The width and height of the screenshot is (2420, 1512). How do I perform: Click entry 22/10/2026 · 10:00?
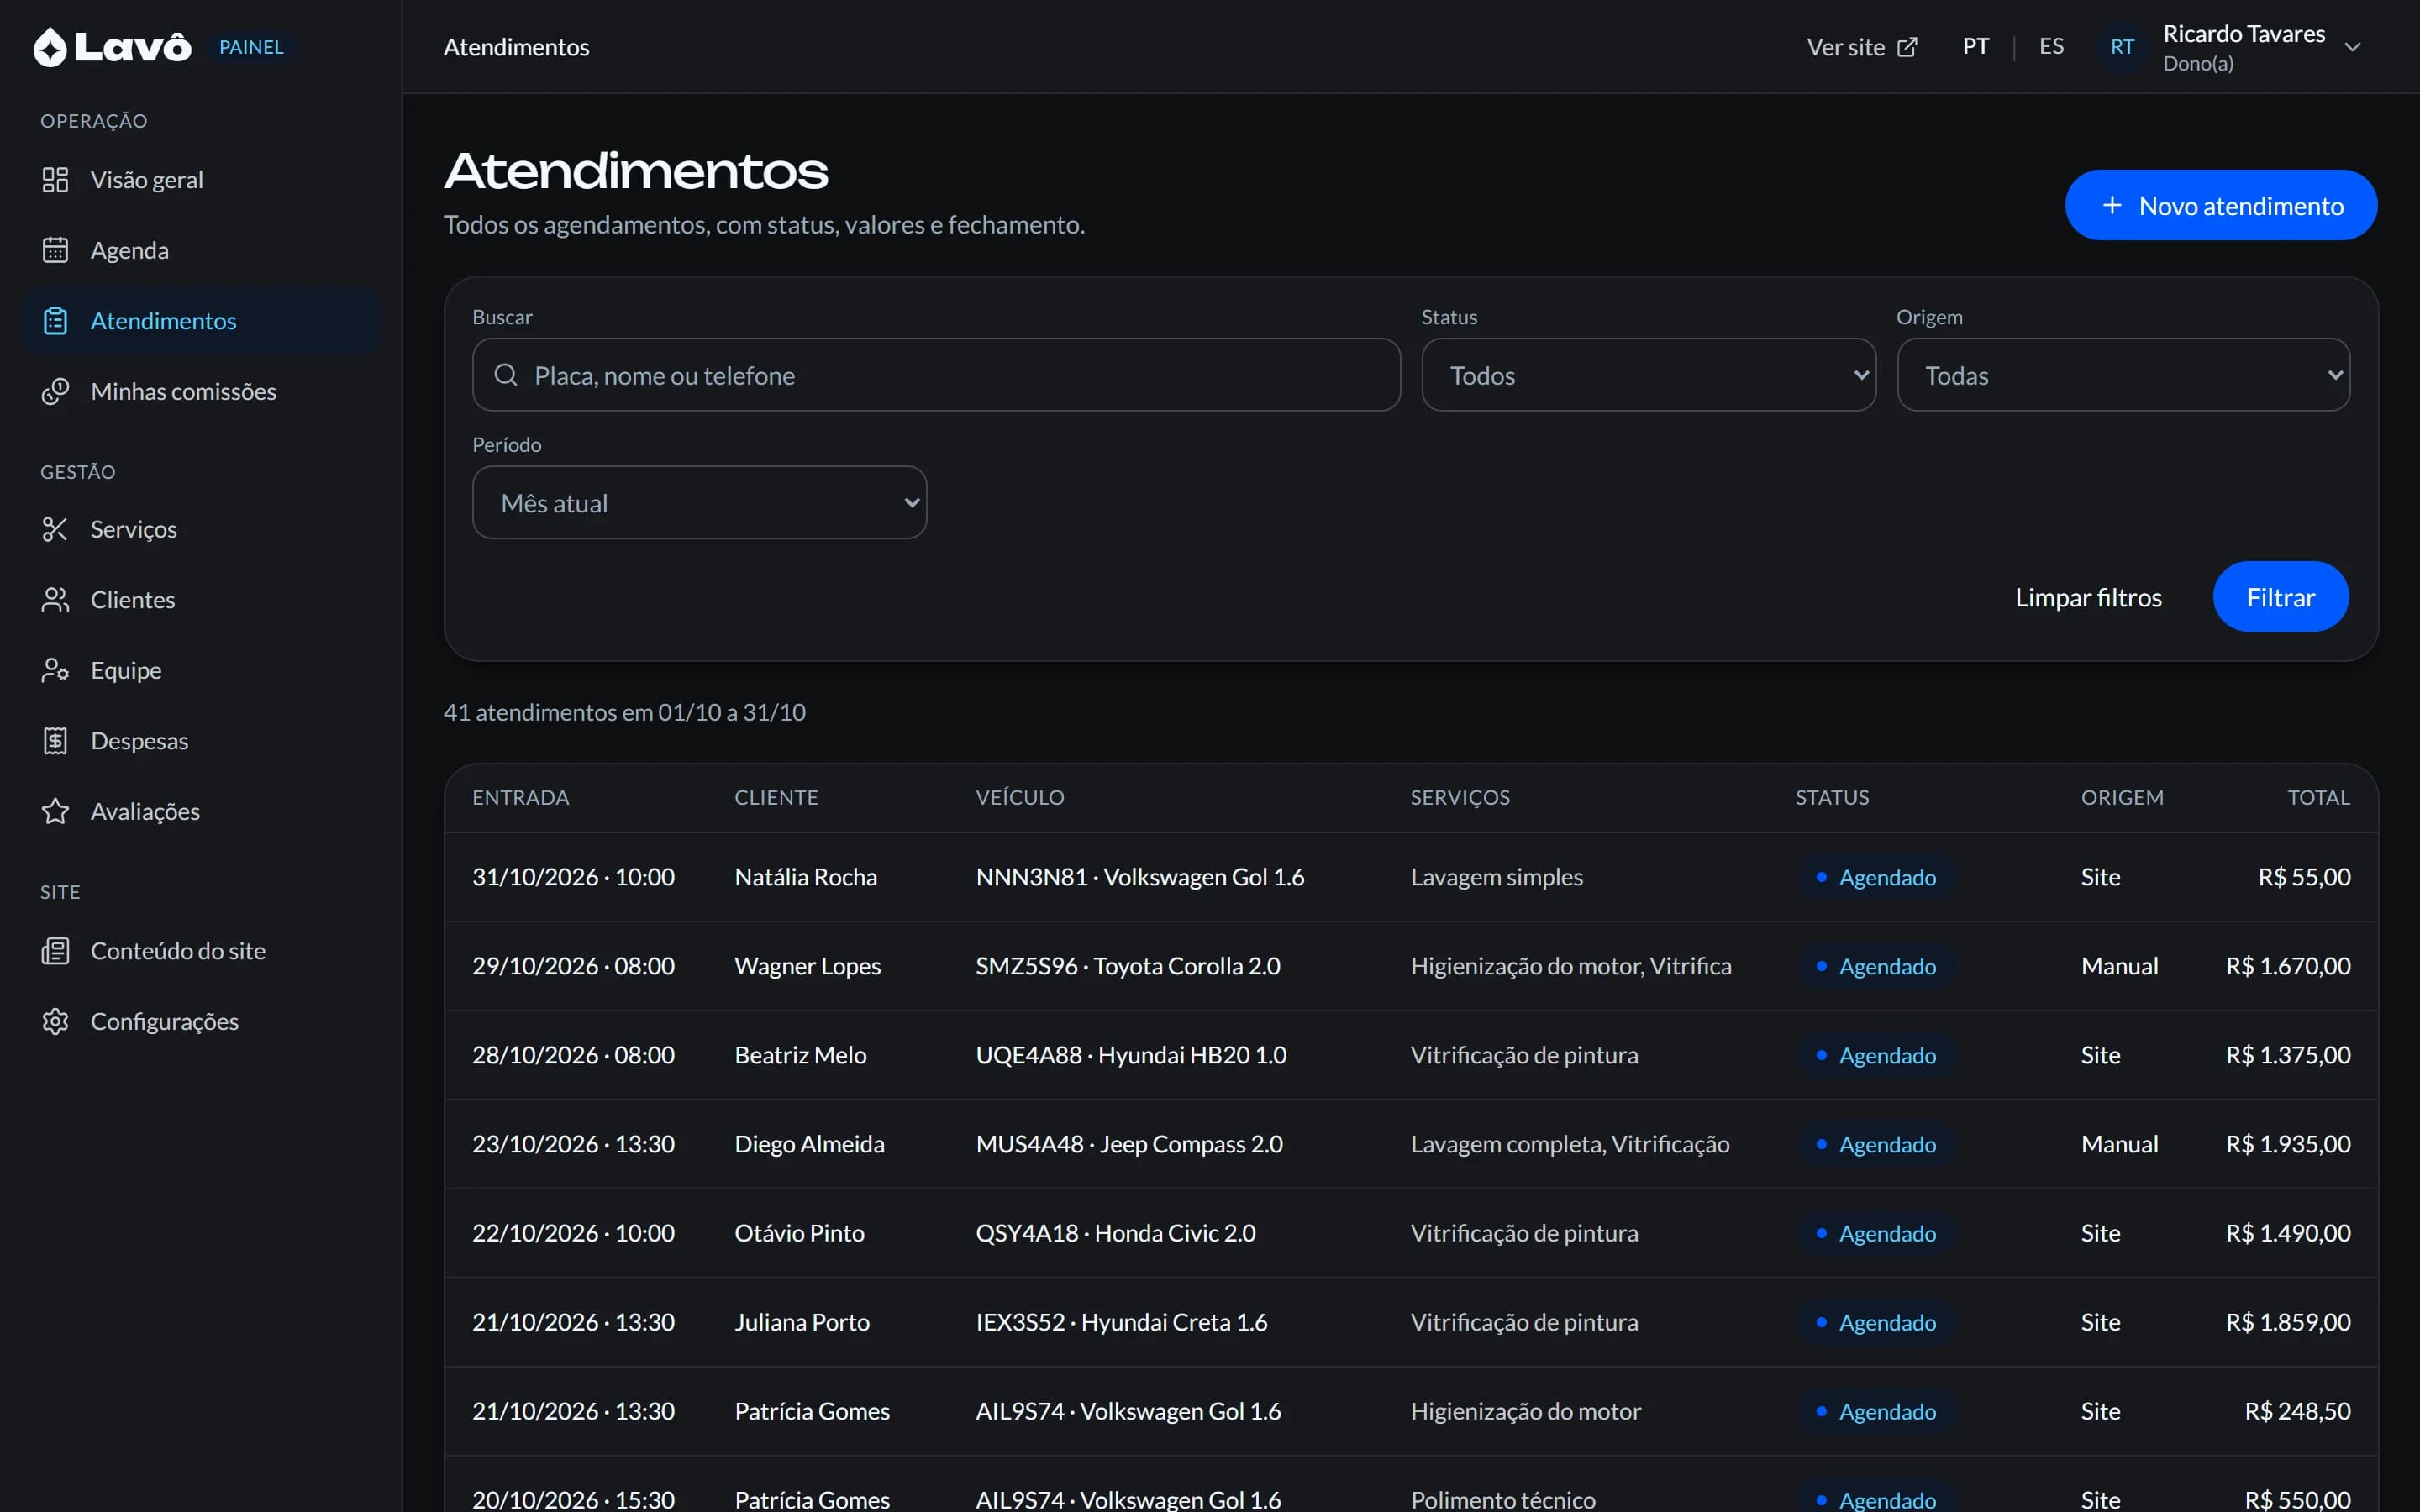pos(573,1233)
